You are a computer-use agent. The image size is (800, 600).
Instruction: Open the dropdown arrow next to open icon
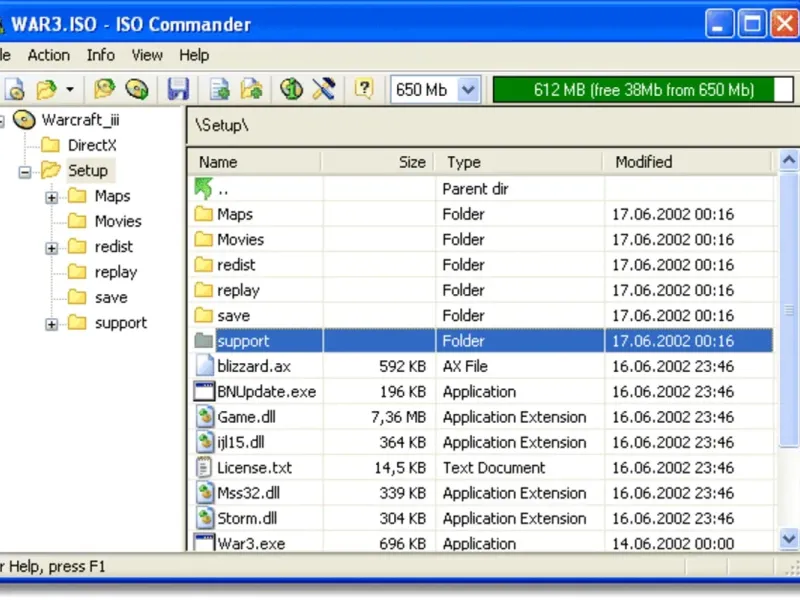click(70, 90)
